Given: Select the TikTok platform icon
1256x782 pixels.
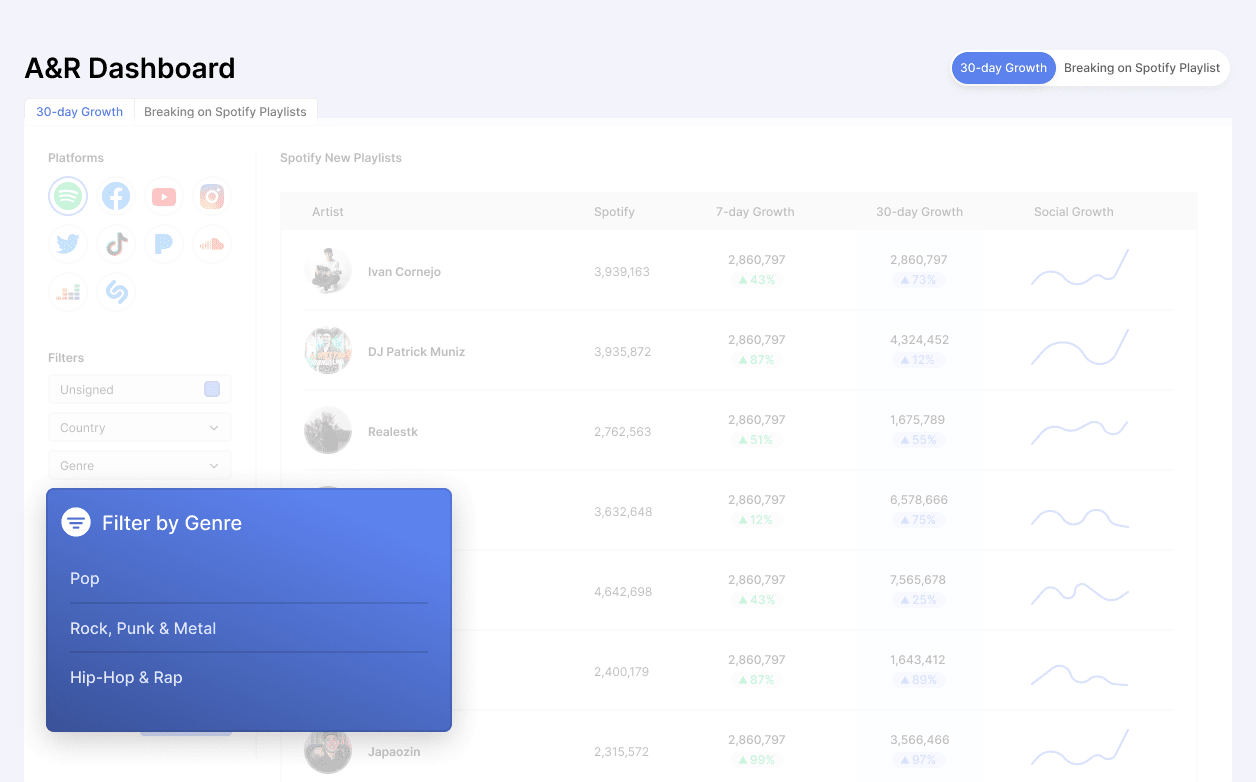Looking at the screenshot, I should pyautogui.click(x=116, y=244).
